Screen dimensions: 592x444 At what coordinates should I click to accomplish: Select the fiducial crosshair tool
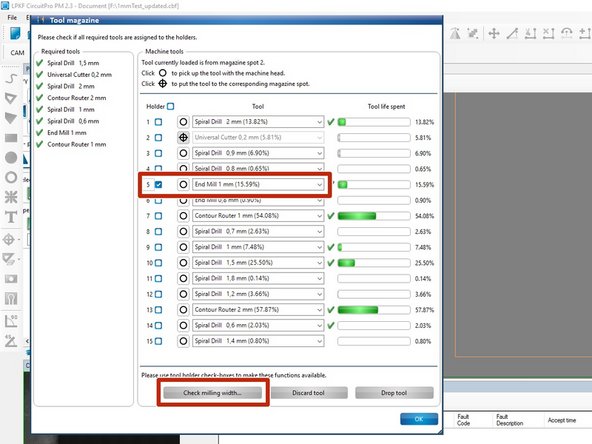tap(9, 239)
